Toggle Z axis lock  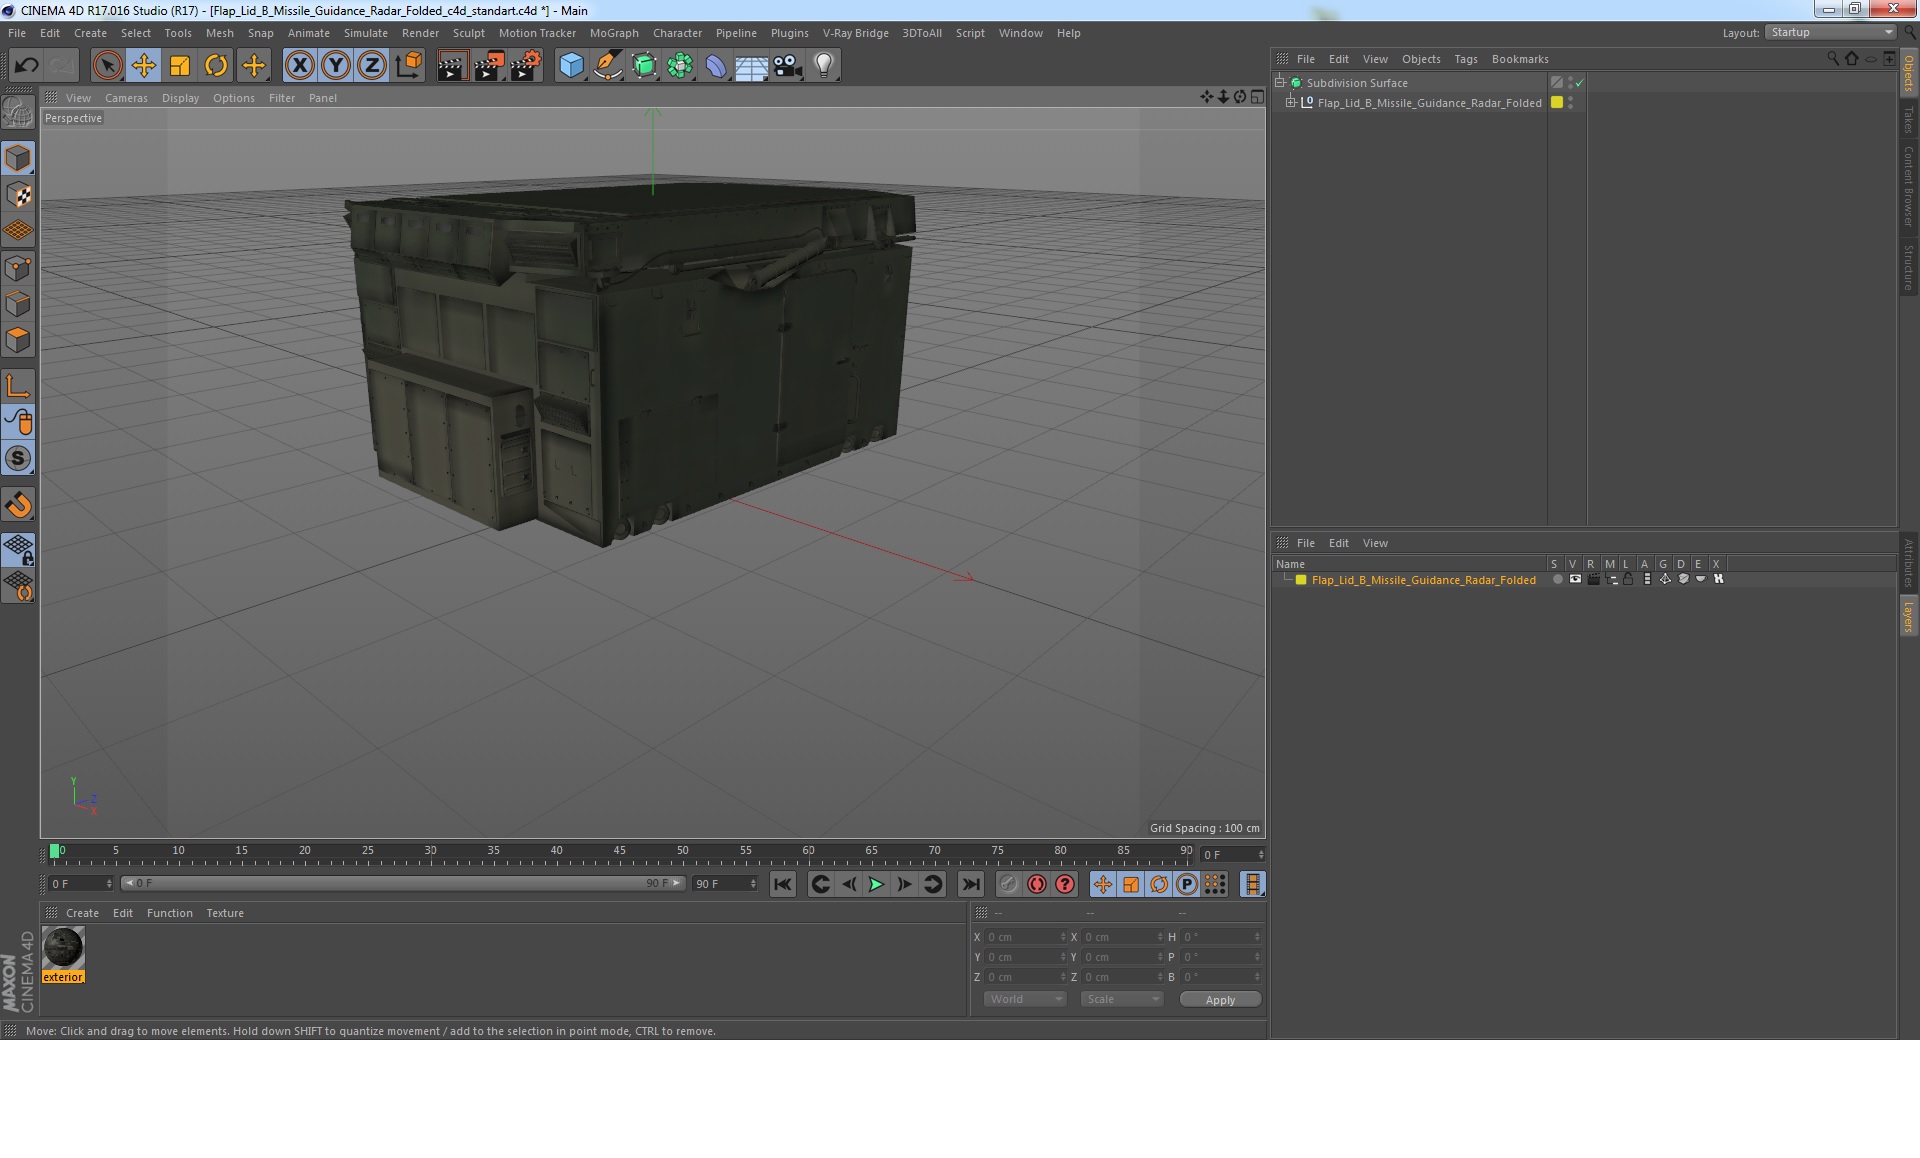pos(372,66)
